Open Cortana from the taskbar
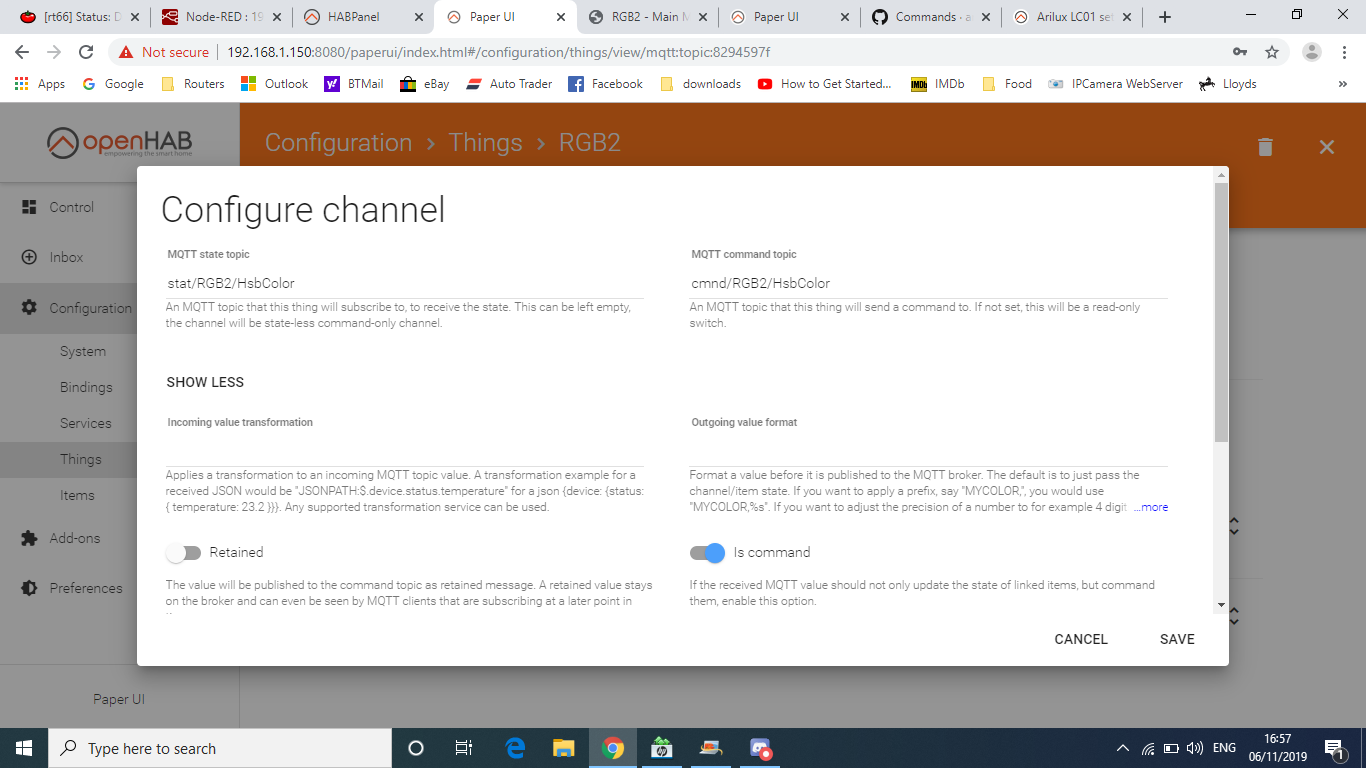The image size is (1366, 768). point(416,748)
